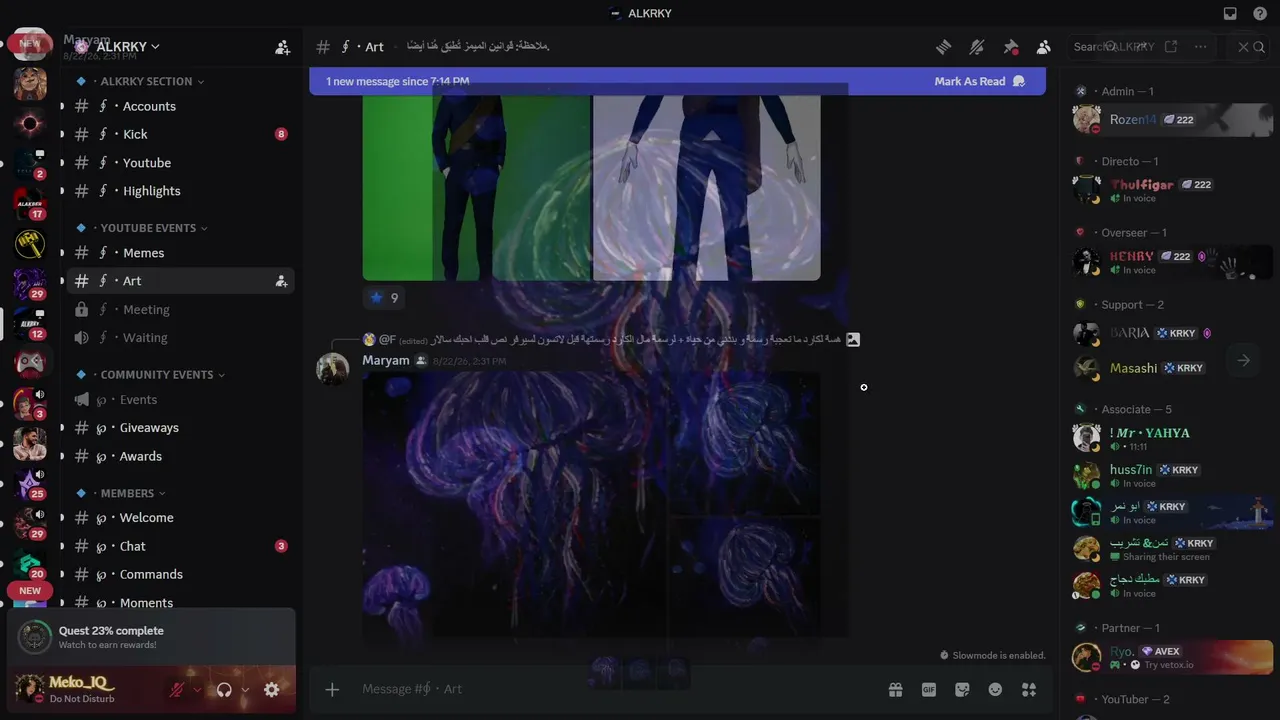The width and height of the screenshot is (1280, 720).
Task: Open the golden hammer server icon
Action: tap(30, 243)
